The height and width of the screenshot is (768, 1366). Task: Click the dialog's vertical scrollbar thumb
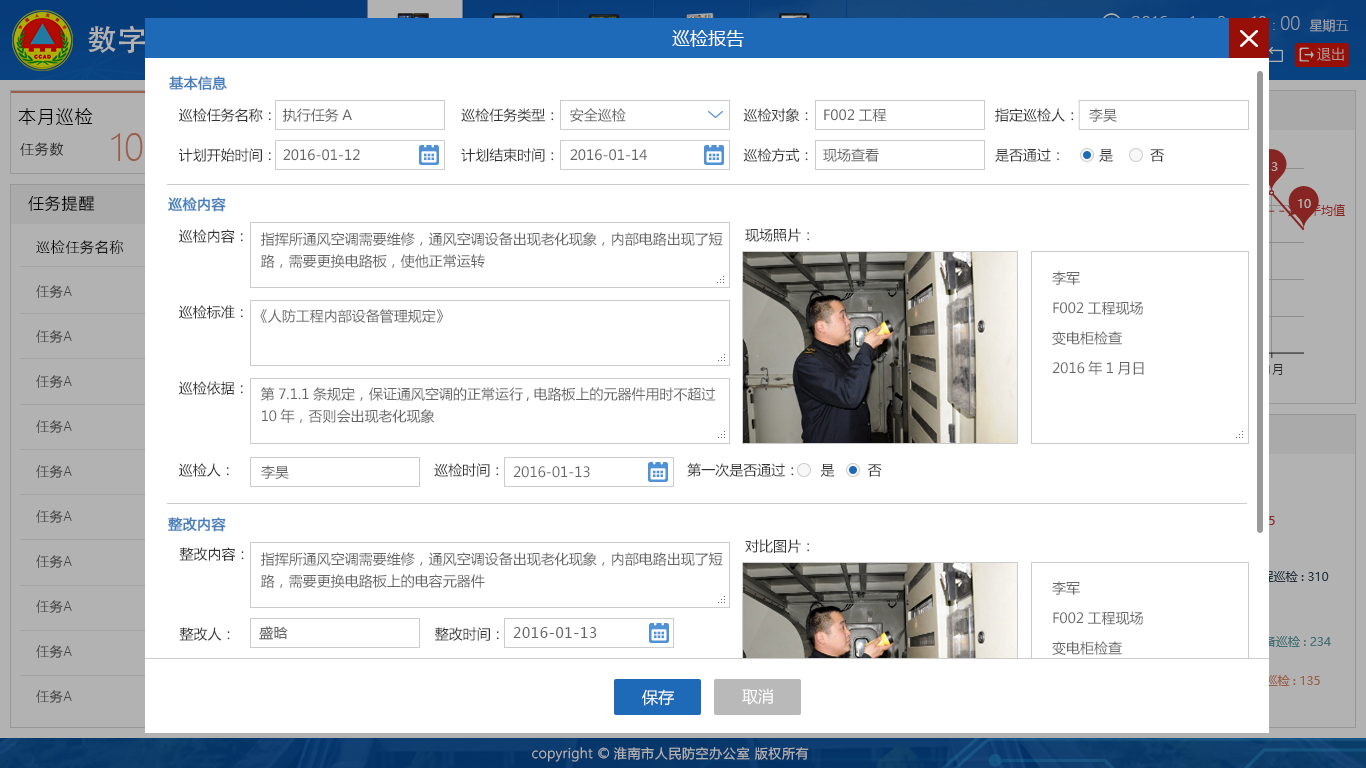coord(1260,302)
